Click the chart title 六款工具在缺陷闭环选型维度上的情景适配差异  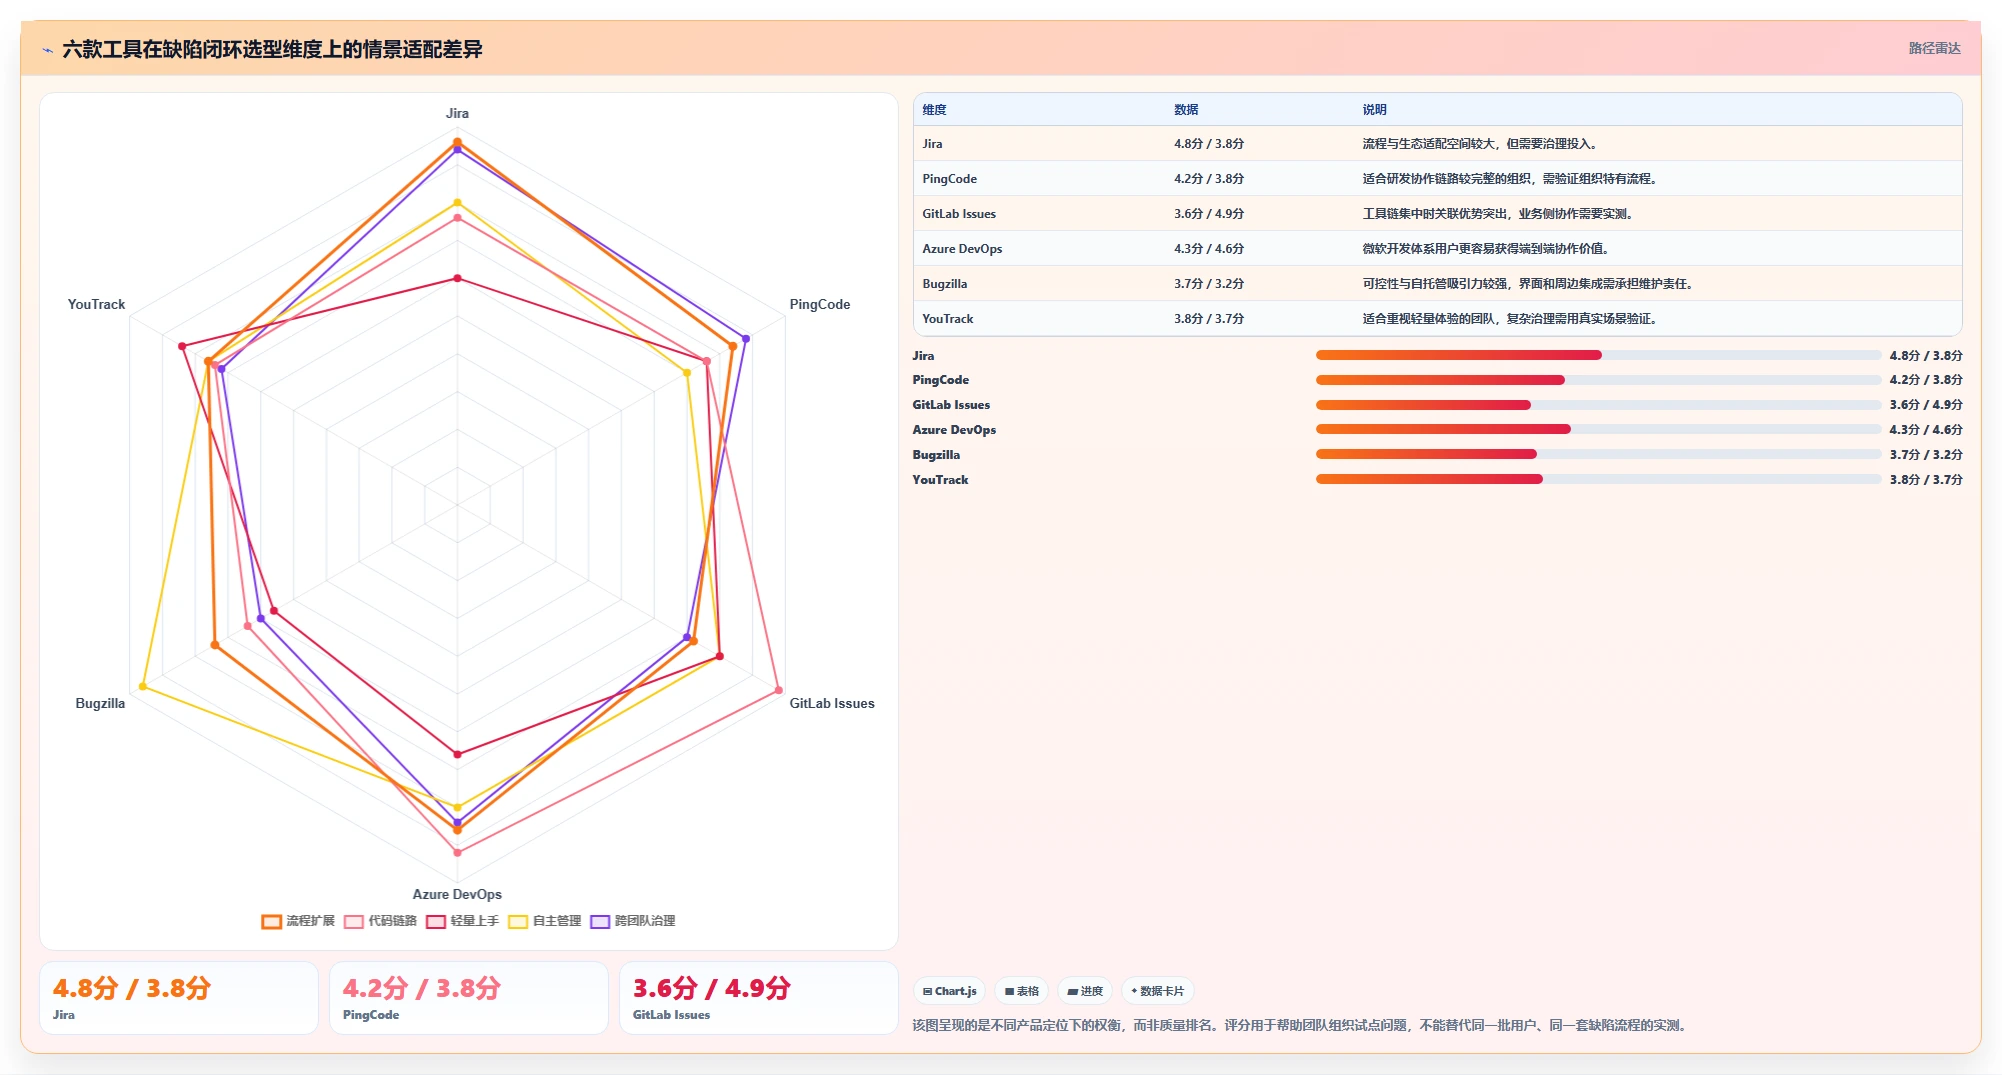pos(272,49)
